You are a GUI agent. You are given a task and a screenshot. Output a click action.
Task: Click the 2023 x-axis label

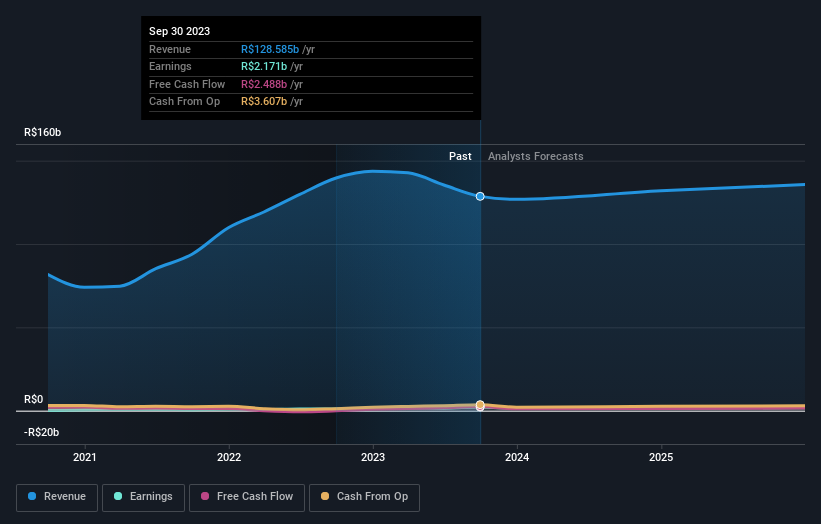point(373,457)
